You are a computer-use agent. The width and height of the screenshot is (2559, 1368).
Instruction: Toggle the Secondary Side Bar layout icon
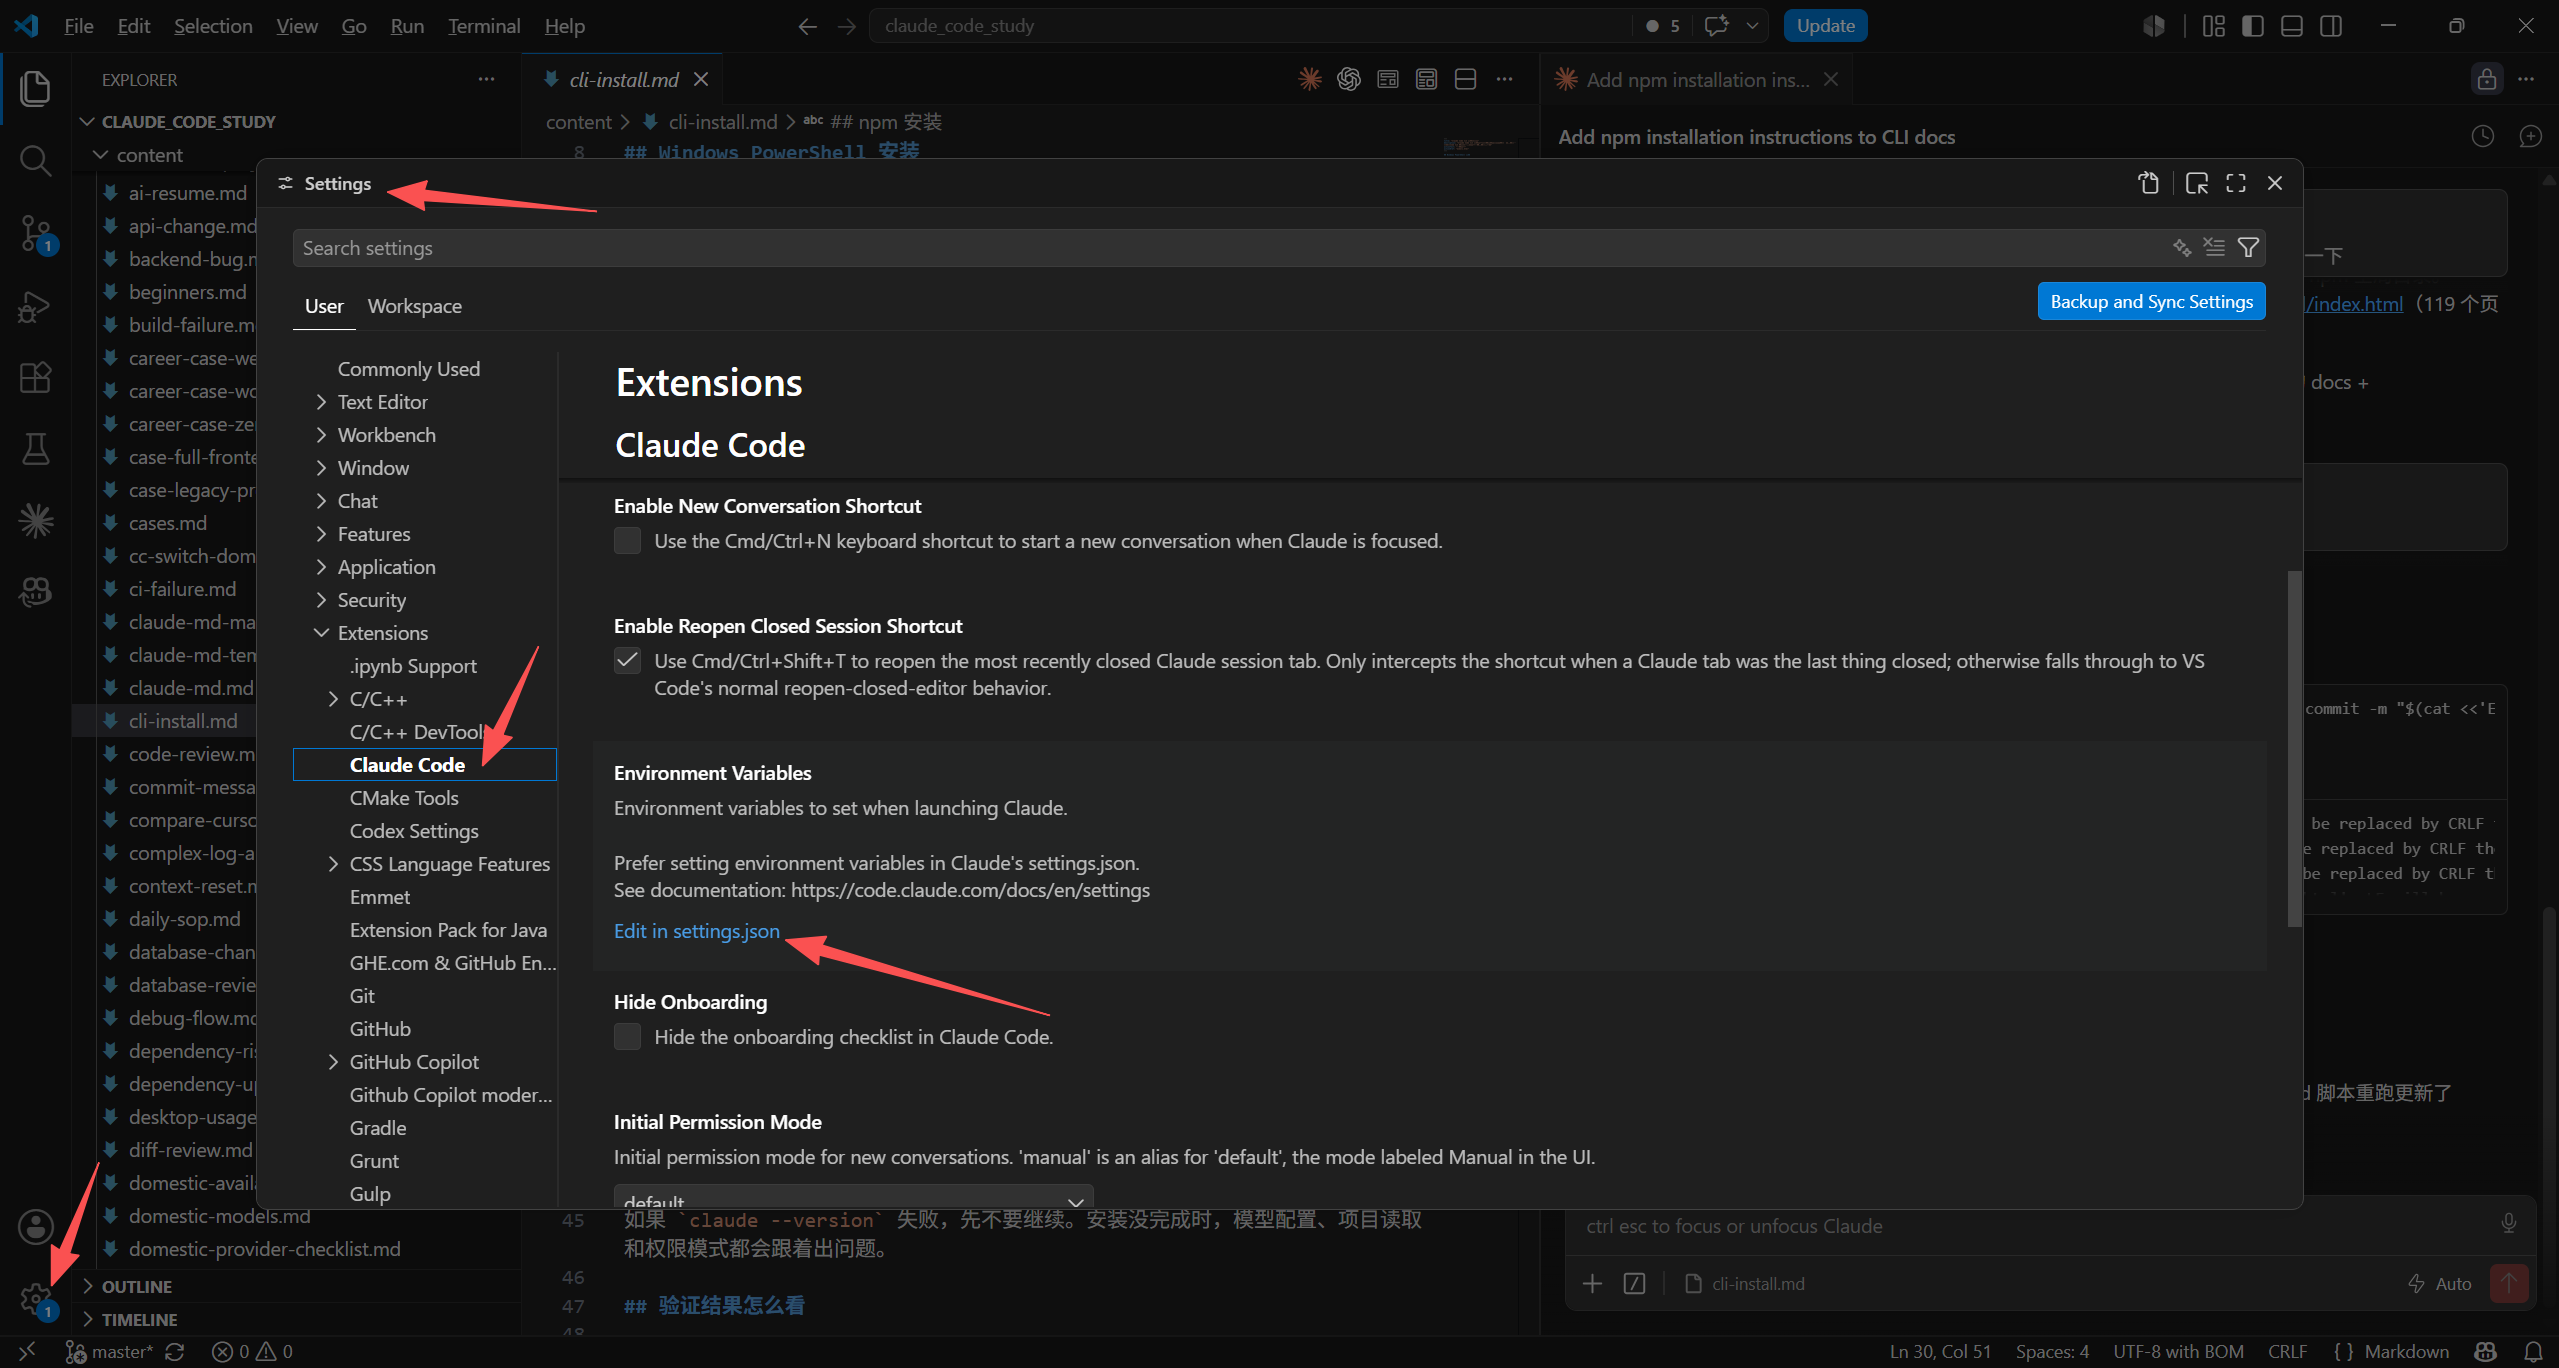pos(2330,26)
